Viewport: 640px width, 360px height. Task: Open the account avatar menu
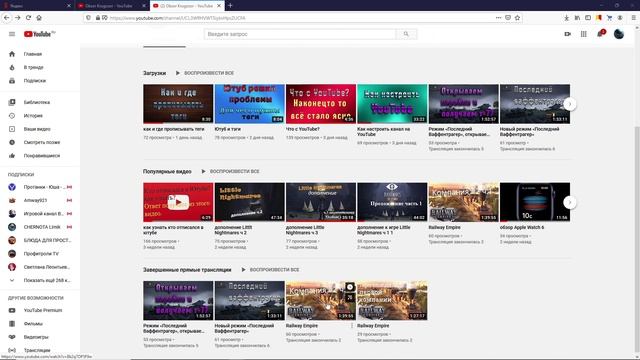click(x=619, y=34)
